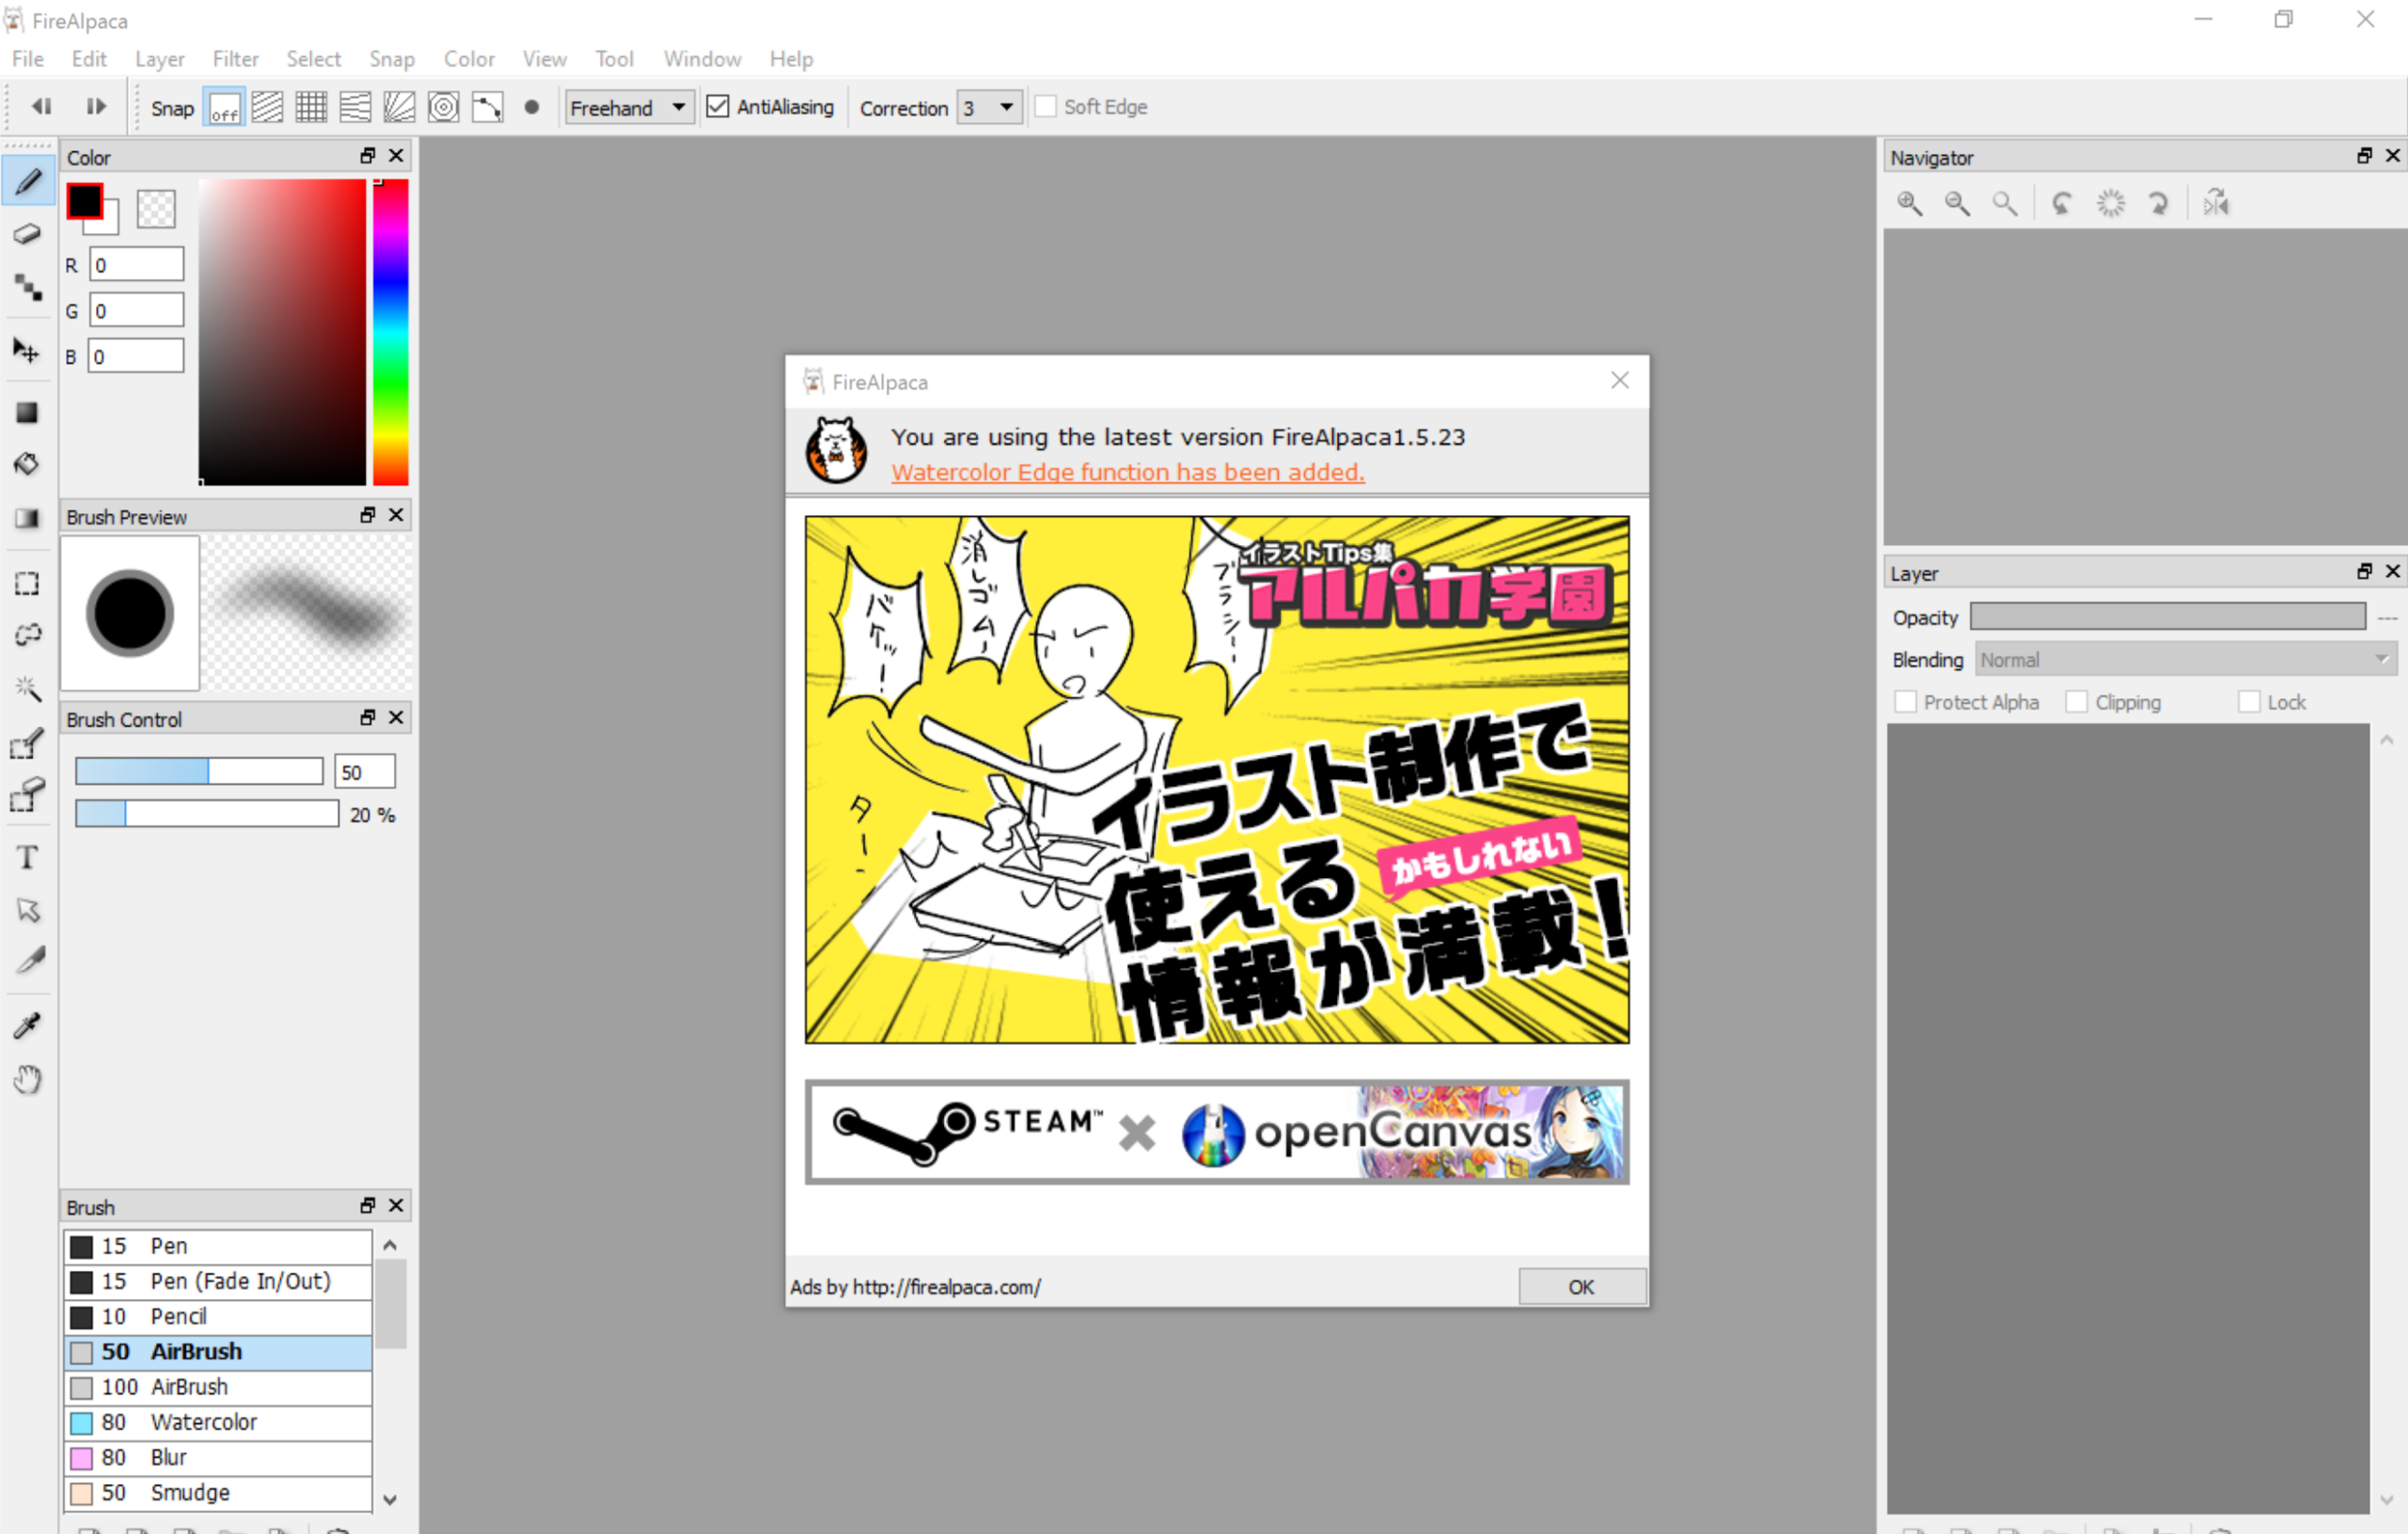Adjust the brush opacity 20% slider
Image resolution: width=2408 pixels, height=1534 pixels.
click(x=207, y=814)
